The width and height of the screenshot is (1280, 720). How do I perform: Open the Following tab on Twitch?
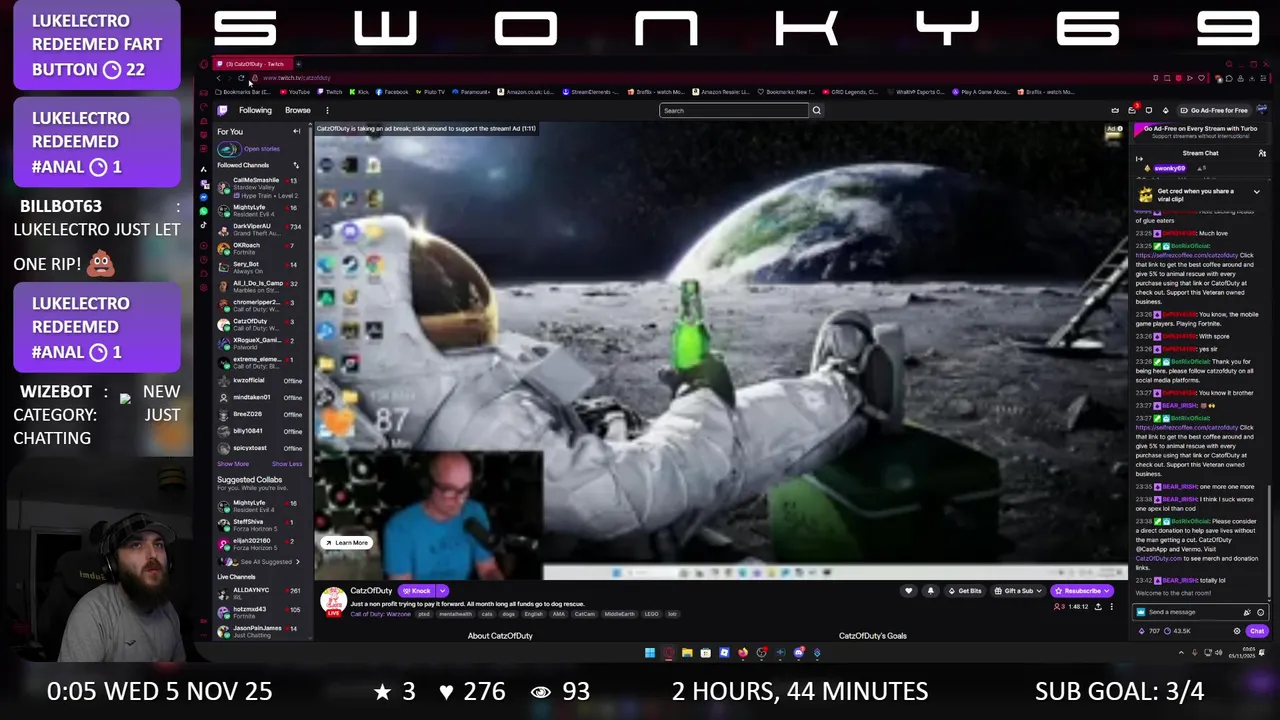pos(255,110)
